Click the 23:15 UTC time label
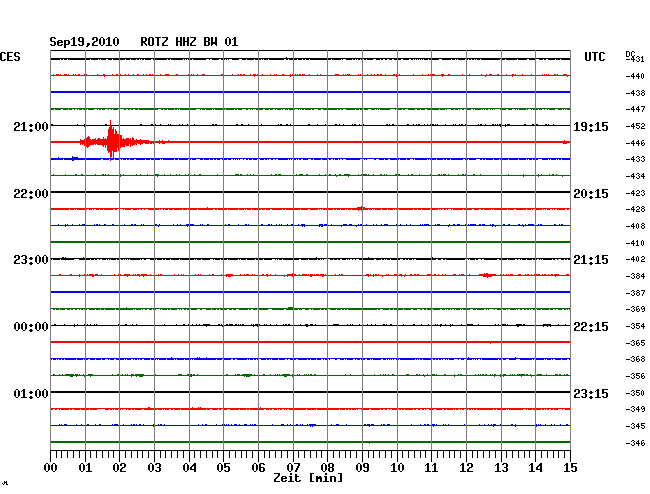Viewport: 650px width, 494px height. tap(591, 393)
